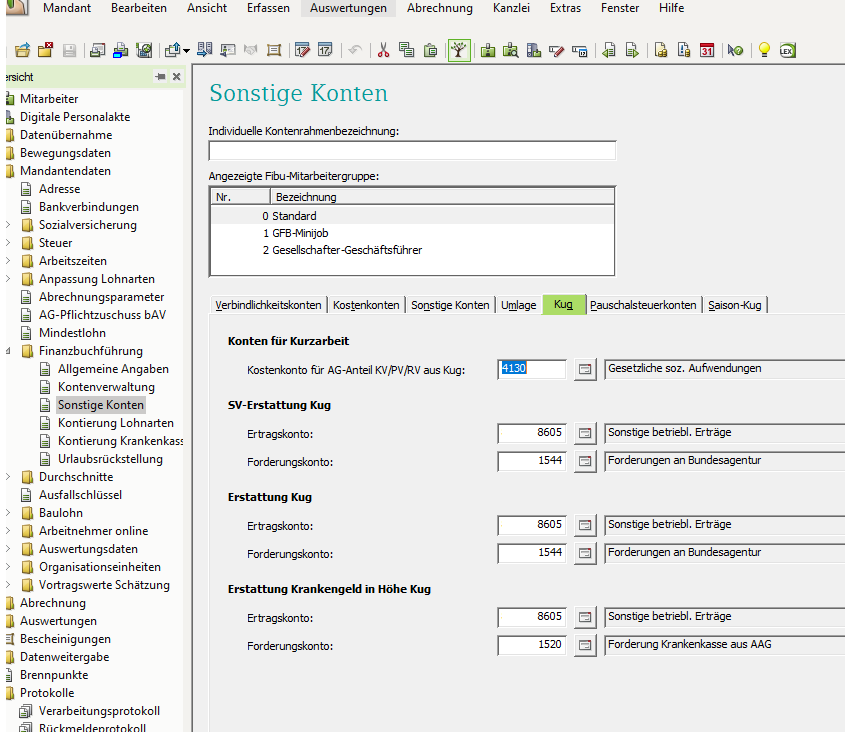Collapse the Finanzbuchführung tree node
This screenshot has width=845, height=732.
pyautogui.click(x=9, y=351)
